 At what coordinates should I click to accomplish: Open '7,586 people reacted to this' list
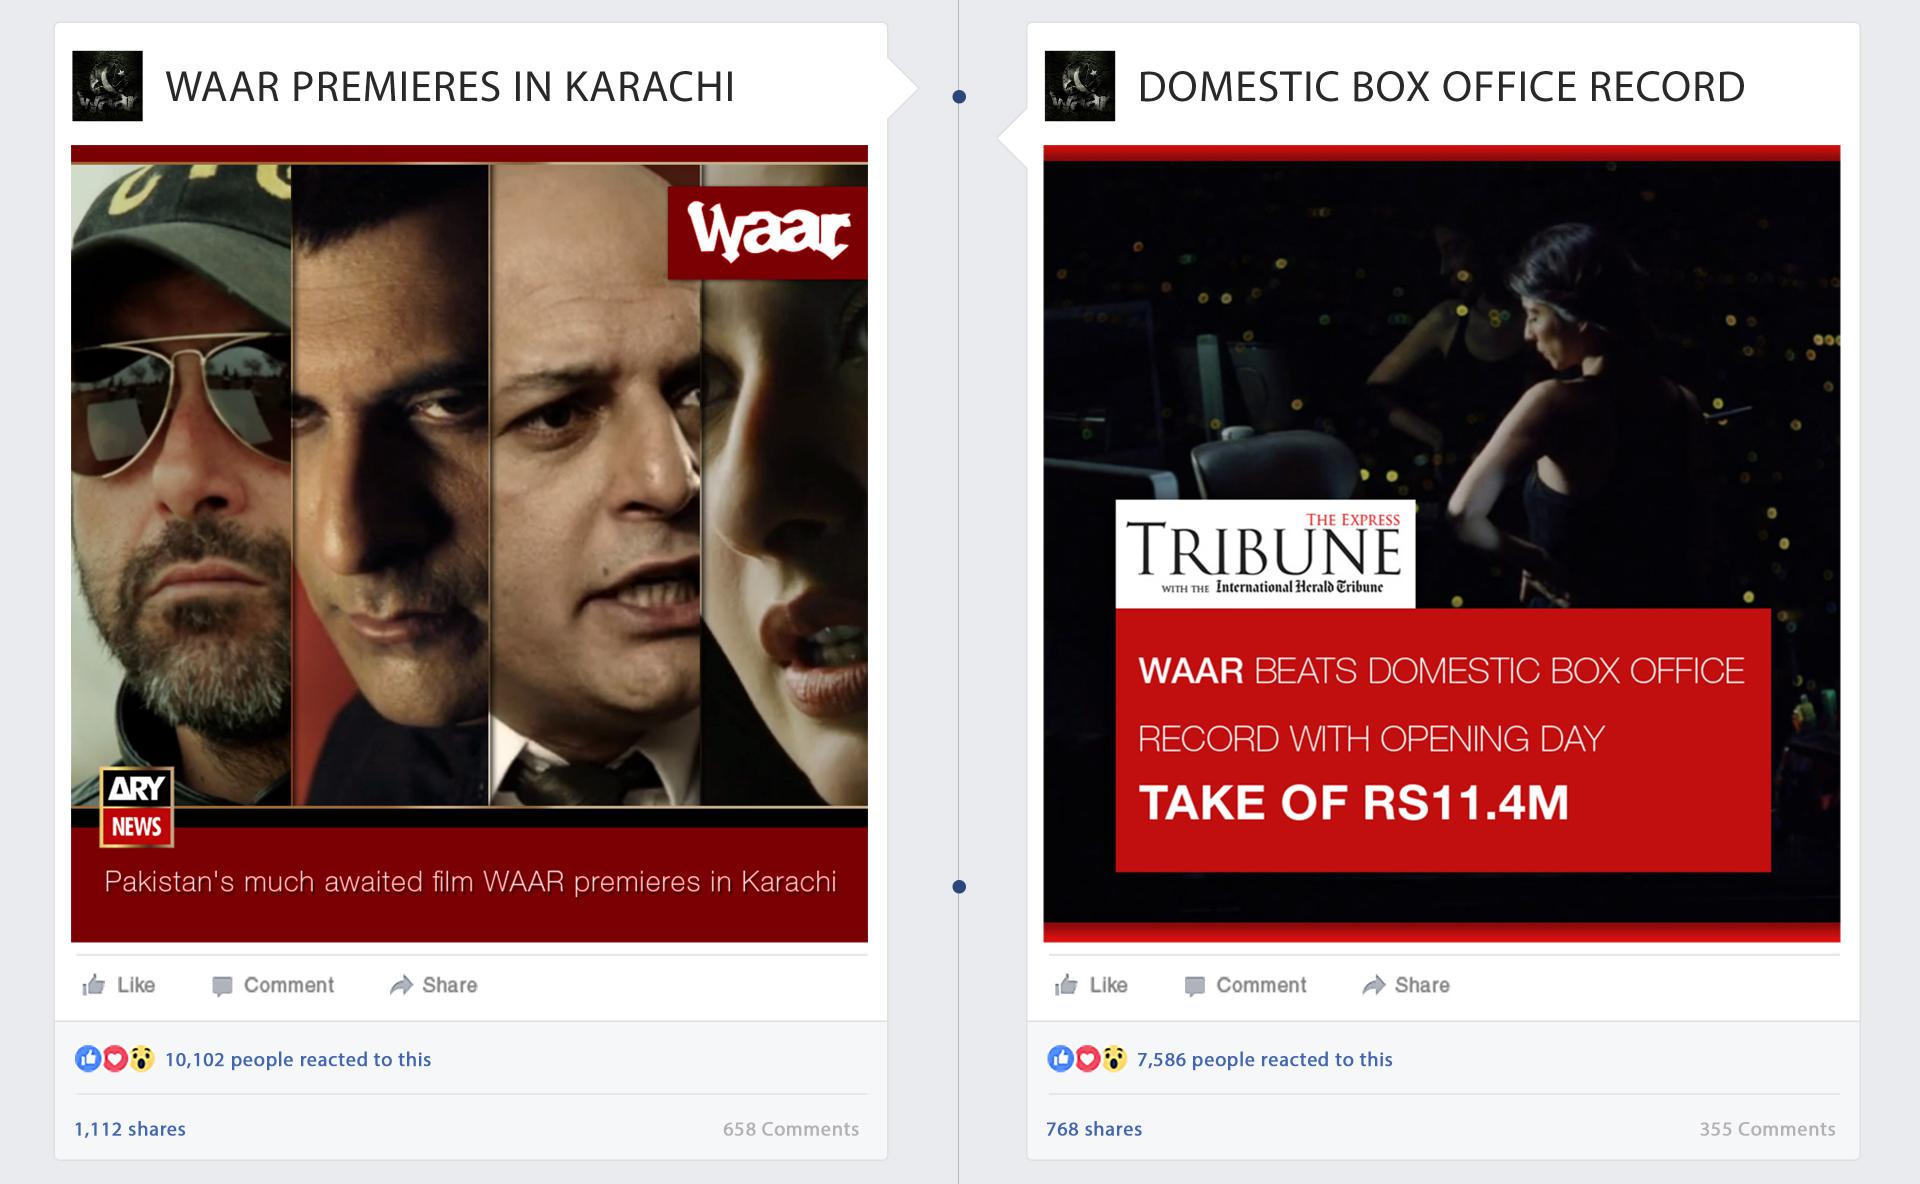click(x=1264, y=1059)
